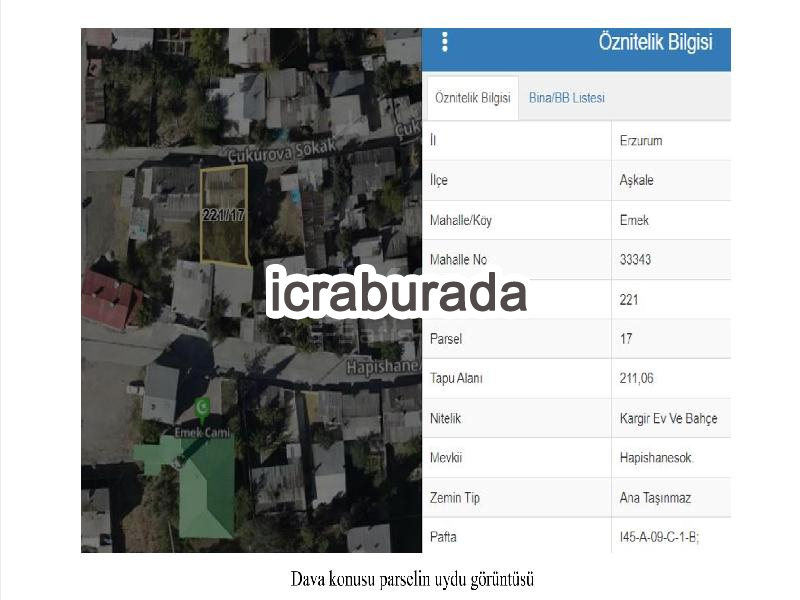The height and width of the screenshot is (600, 800).
Task: Click the Mevkii value Hapishanesok
Action: click(656, 458)
